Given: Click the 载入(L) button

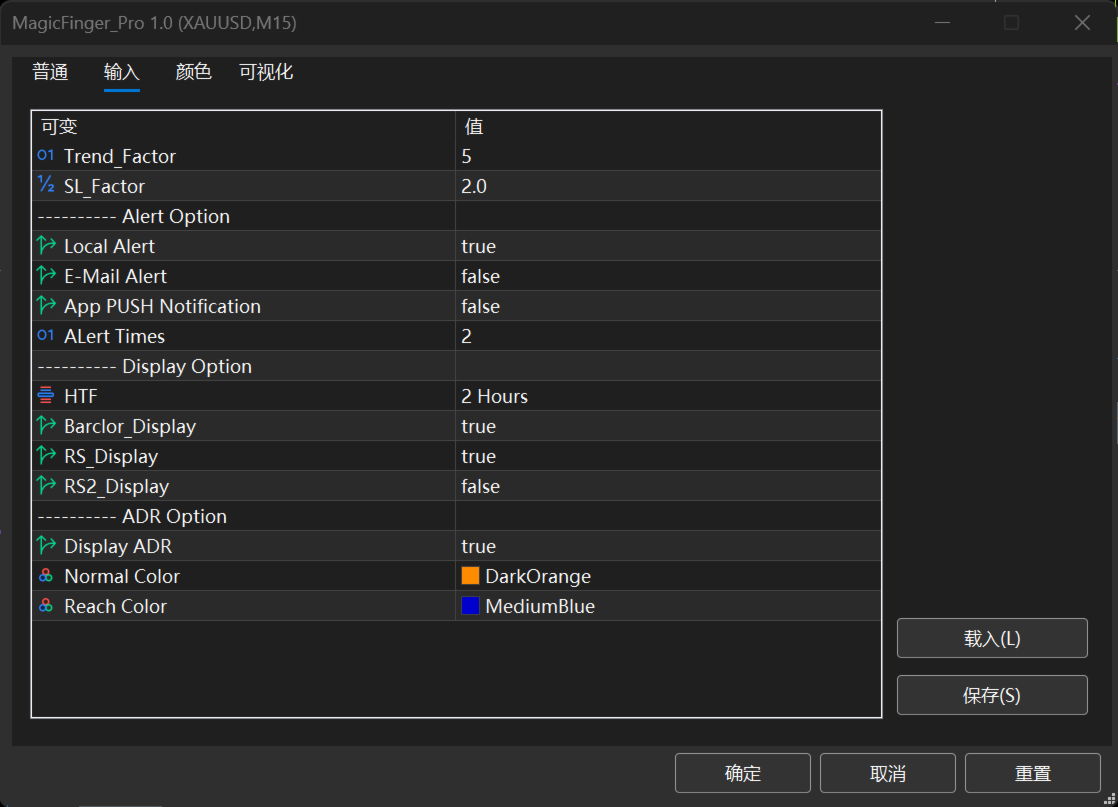Looking at the screenshot, I should (992, 638).
